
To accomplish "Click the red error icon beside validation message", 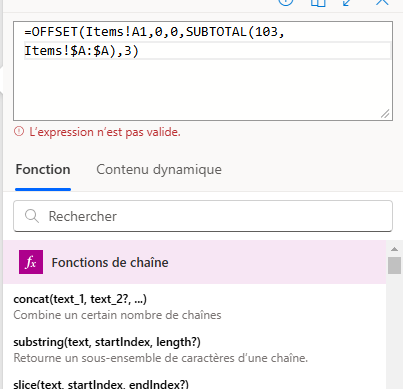I will pos(19,132).
